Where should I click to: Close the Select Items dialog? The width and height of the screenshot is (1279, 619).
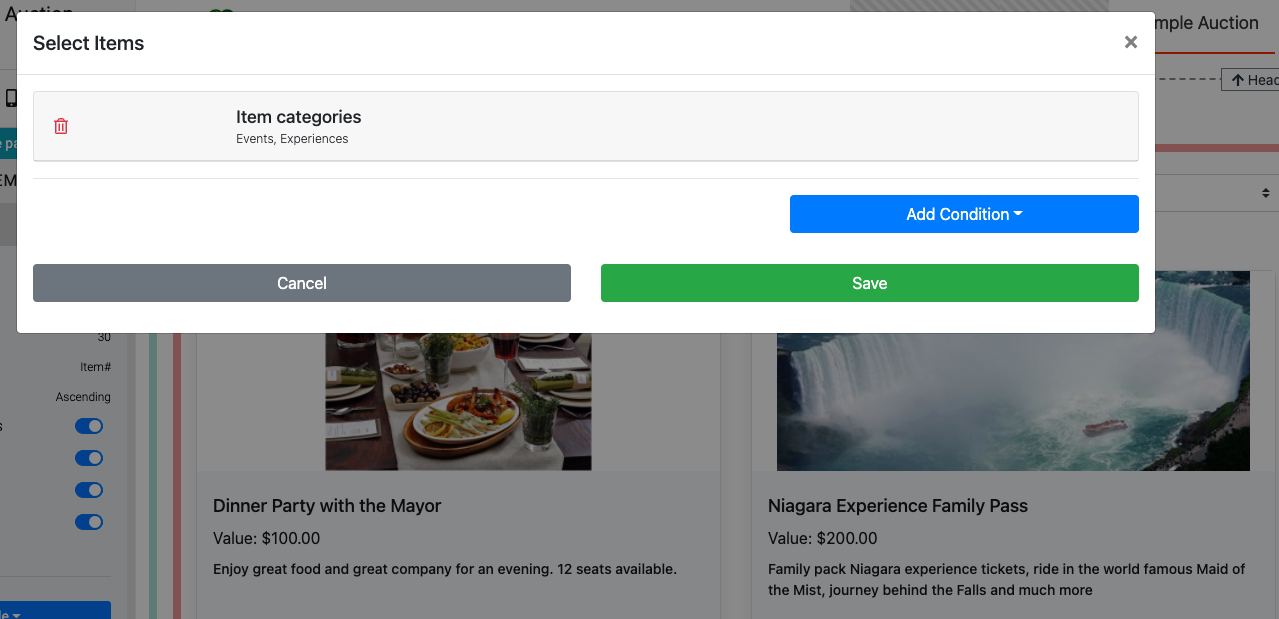click(x=1130, y=42)
